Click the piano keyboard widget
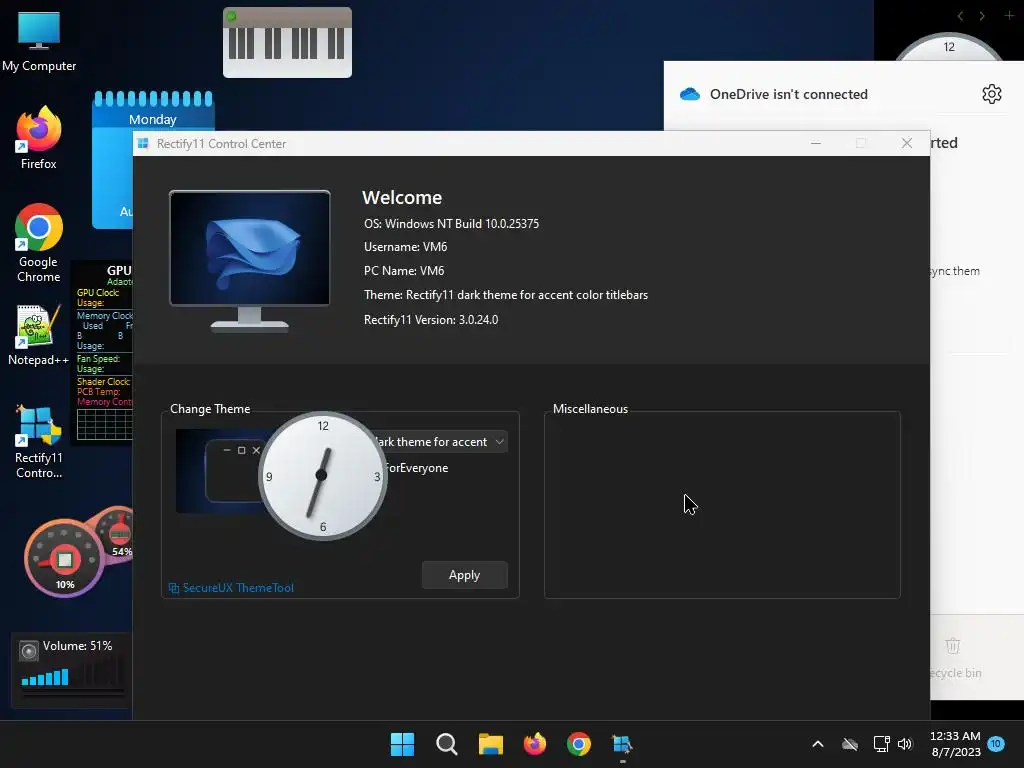The image size is (1024, 768). tap(287, 42)
